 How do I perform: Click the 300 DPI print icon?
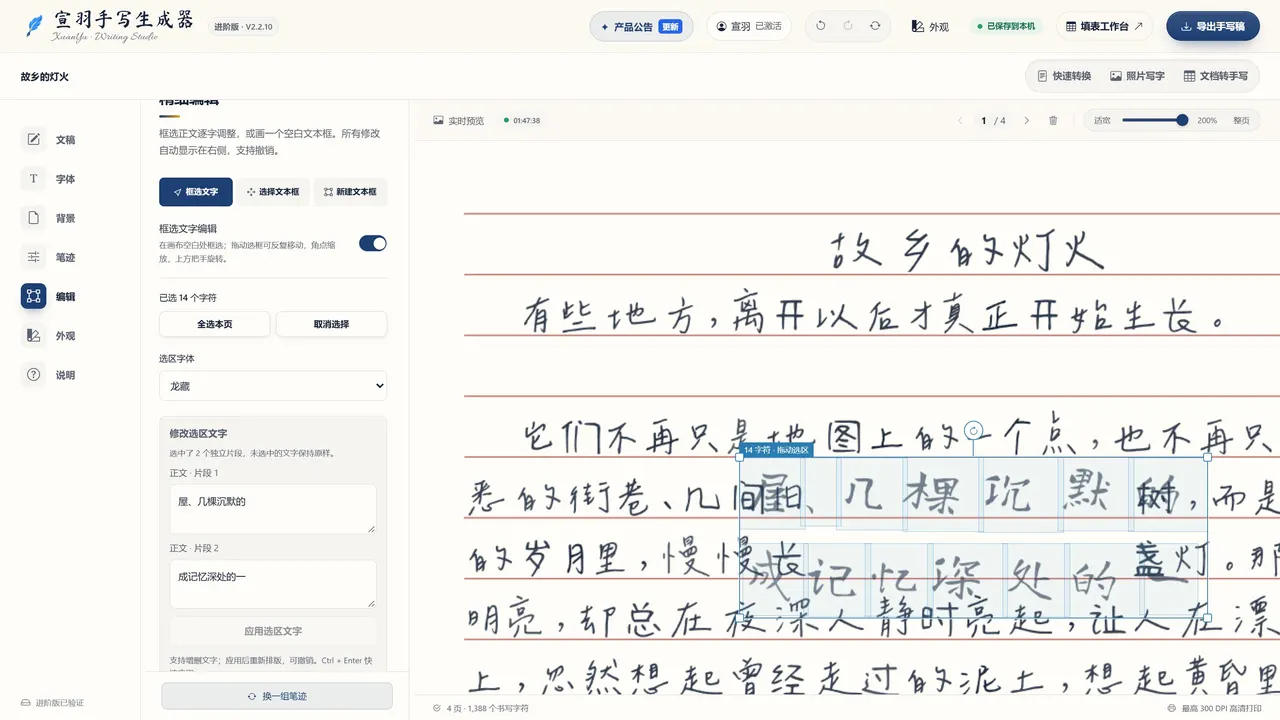tap(1172, 708)
